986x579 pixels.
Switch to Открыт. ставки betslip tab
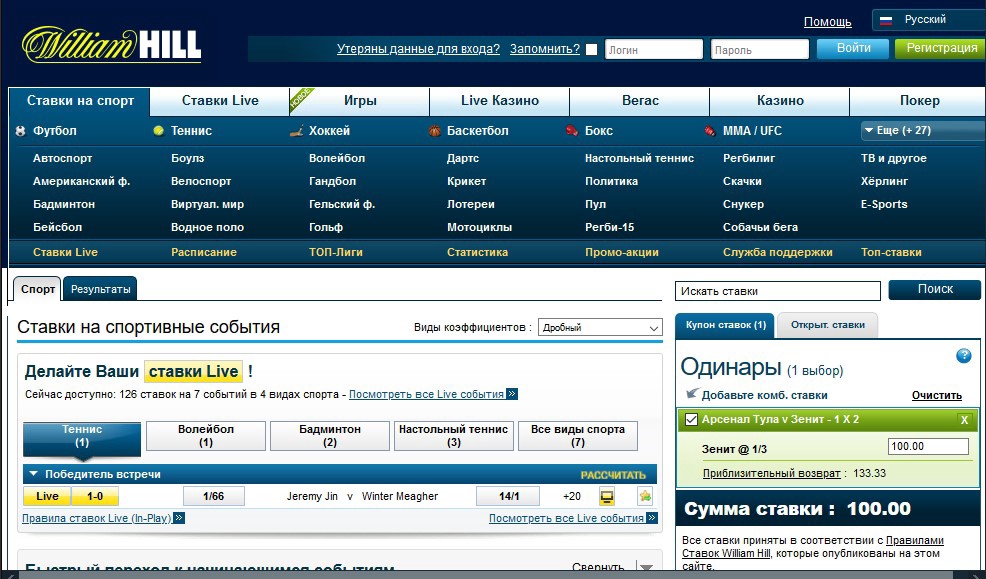point(828,326)
